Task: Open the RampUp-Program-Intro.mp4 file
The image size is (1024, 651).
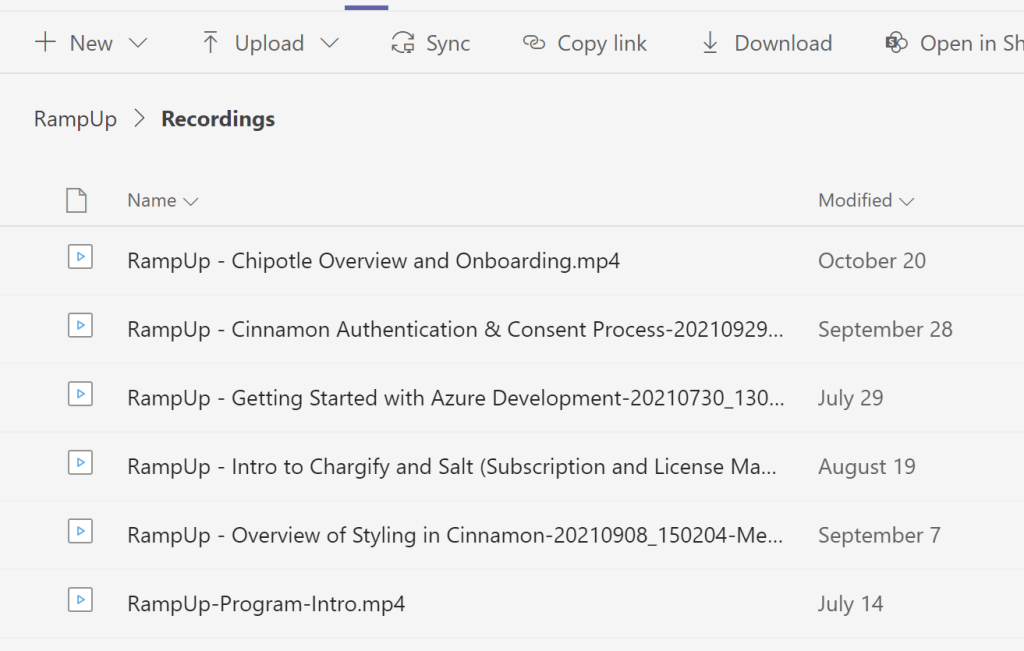Action: [x=266, y=604]
